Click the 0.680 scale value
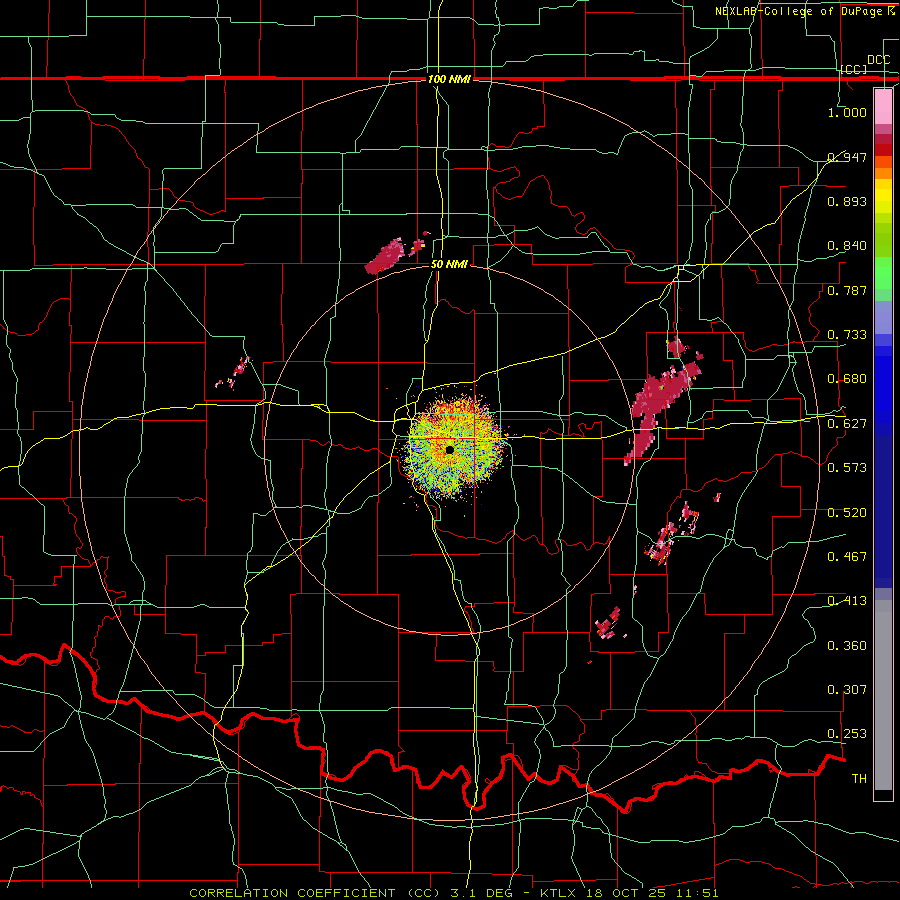Viewport: 900px width, 900px height. pyautogui.click(x=847, y=378)
